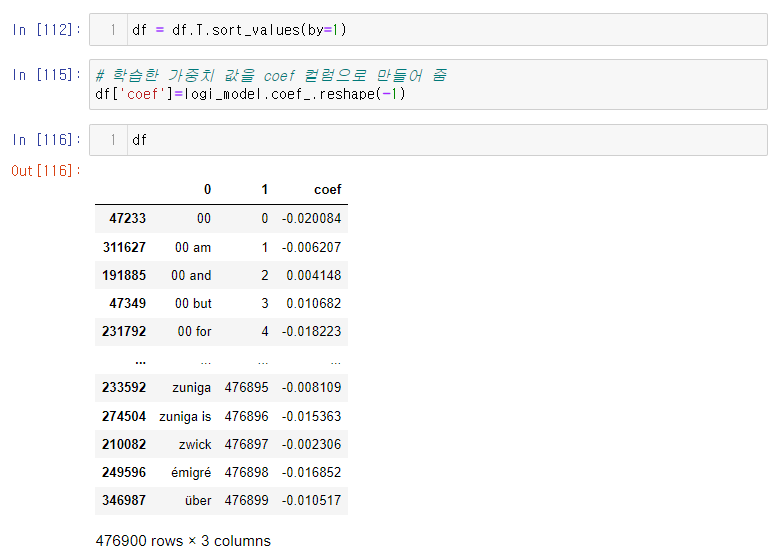Image resolution: width=772 pixels, height=556 pixels.
Task: Click coef value -0.008109
Action: [x=311, y=388]
